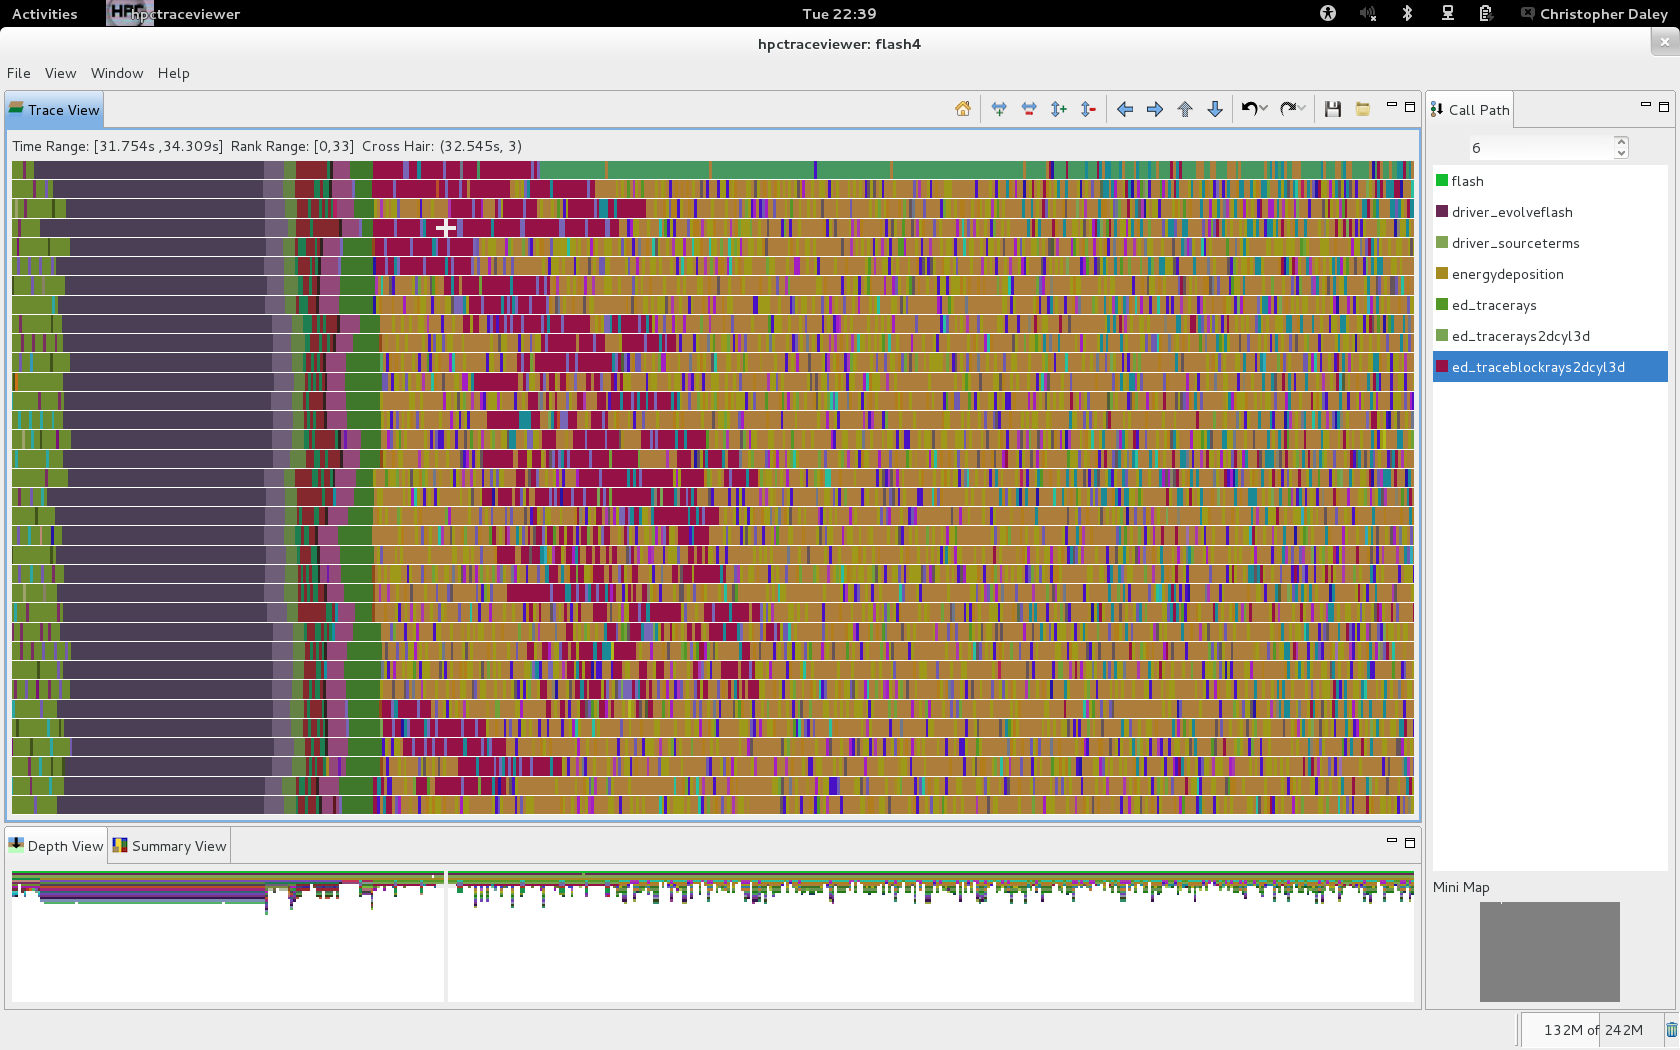Screen dimensions: 1680x1050
Task: Open the accessibility menu icon
Action: point(1328,14)
